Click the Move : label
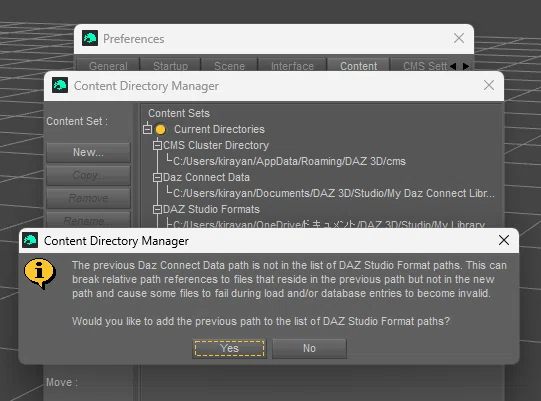541x401 pixels. coord(62,382)
